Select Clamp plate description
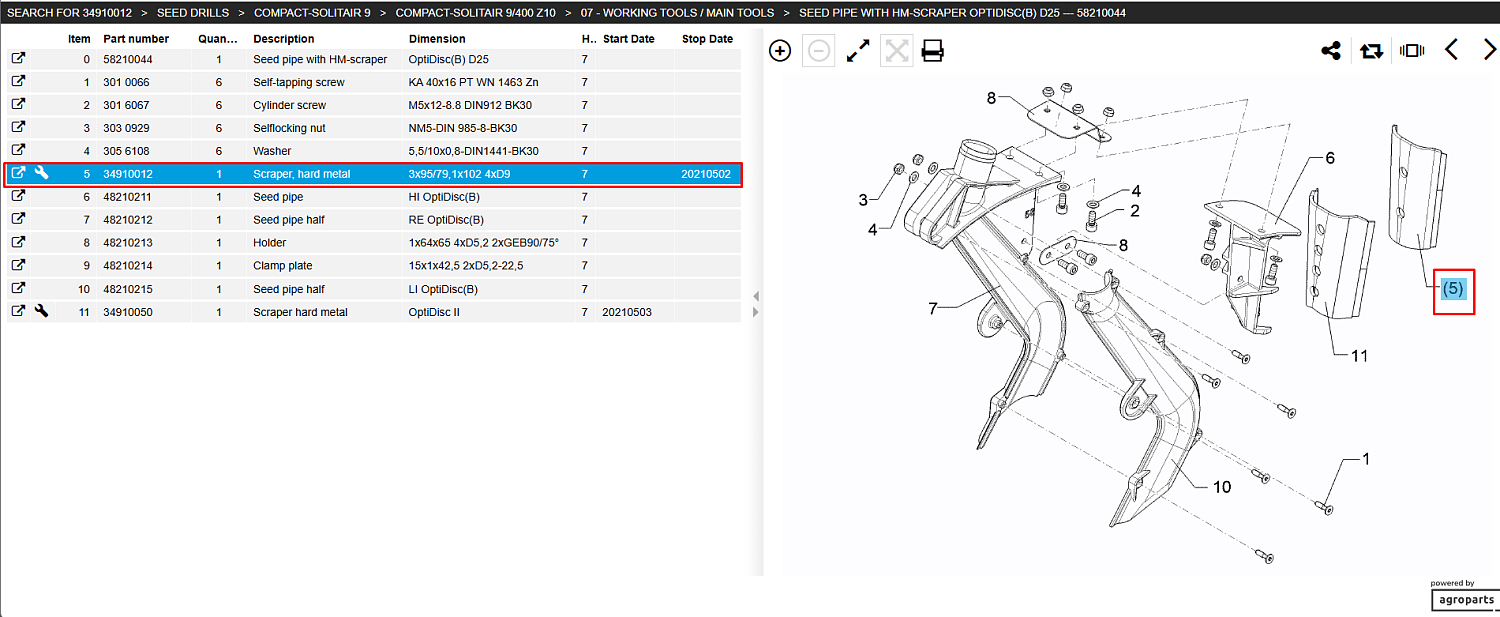Image resolution: width=1500 pixels, height=617 pixels. [283, 266]
